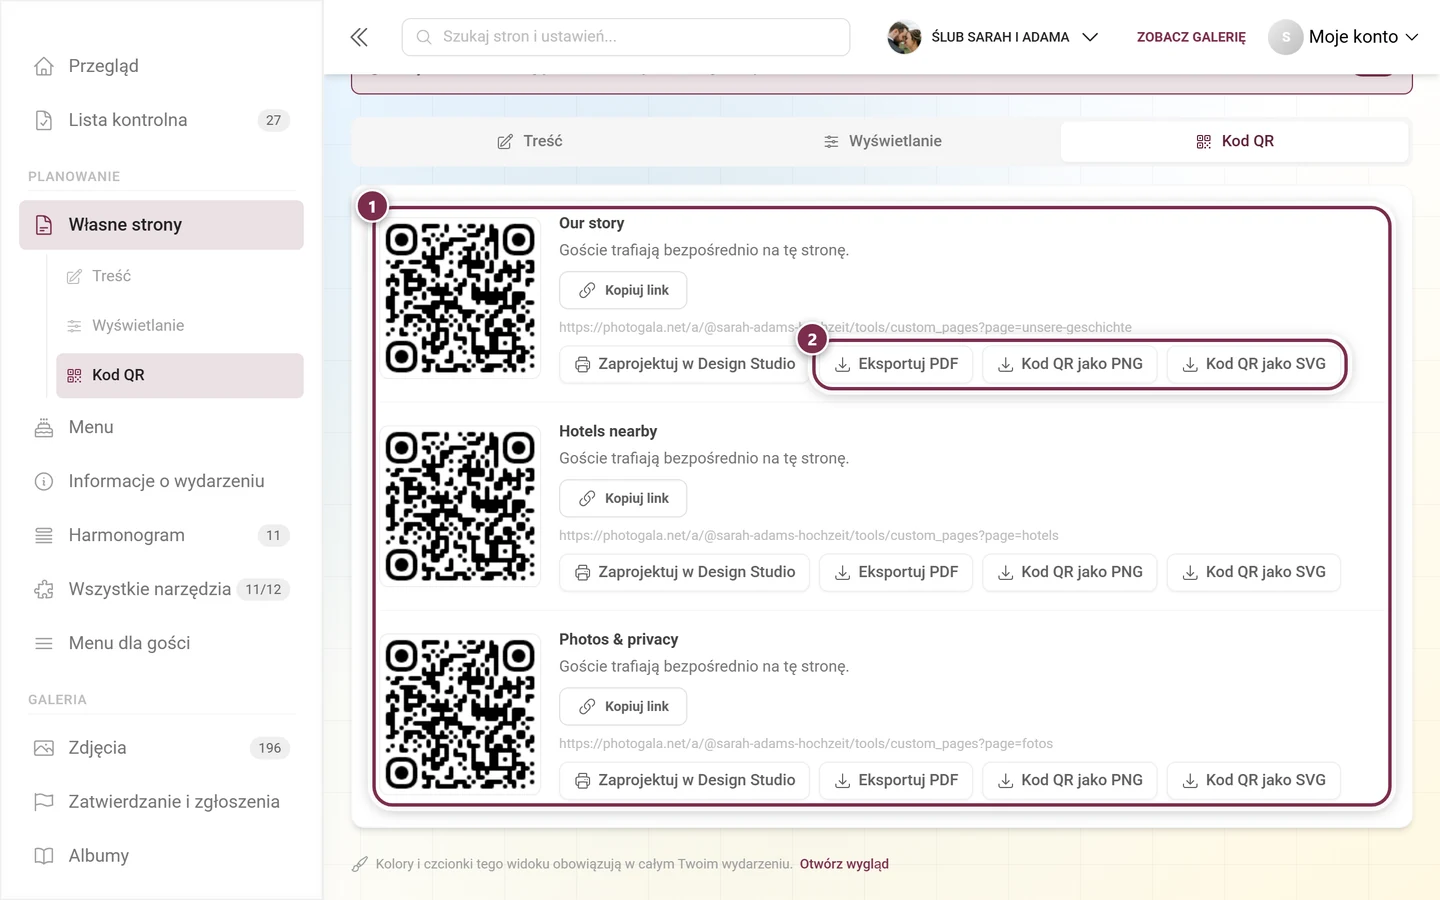
Task: Click the search magnifier icon
Action: [424, 37]
